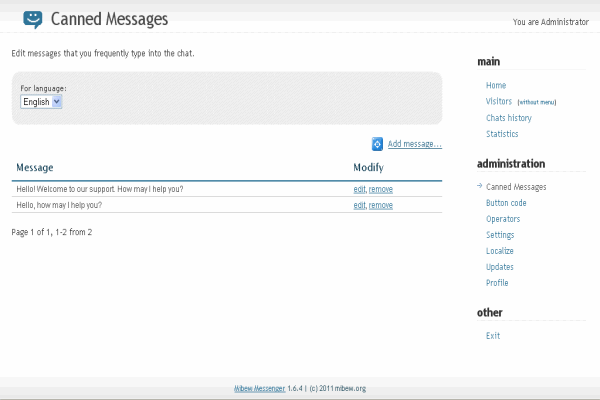Open Settings in administration menu
This screenshot has height=400, width=600.
coord(500,235)
